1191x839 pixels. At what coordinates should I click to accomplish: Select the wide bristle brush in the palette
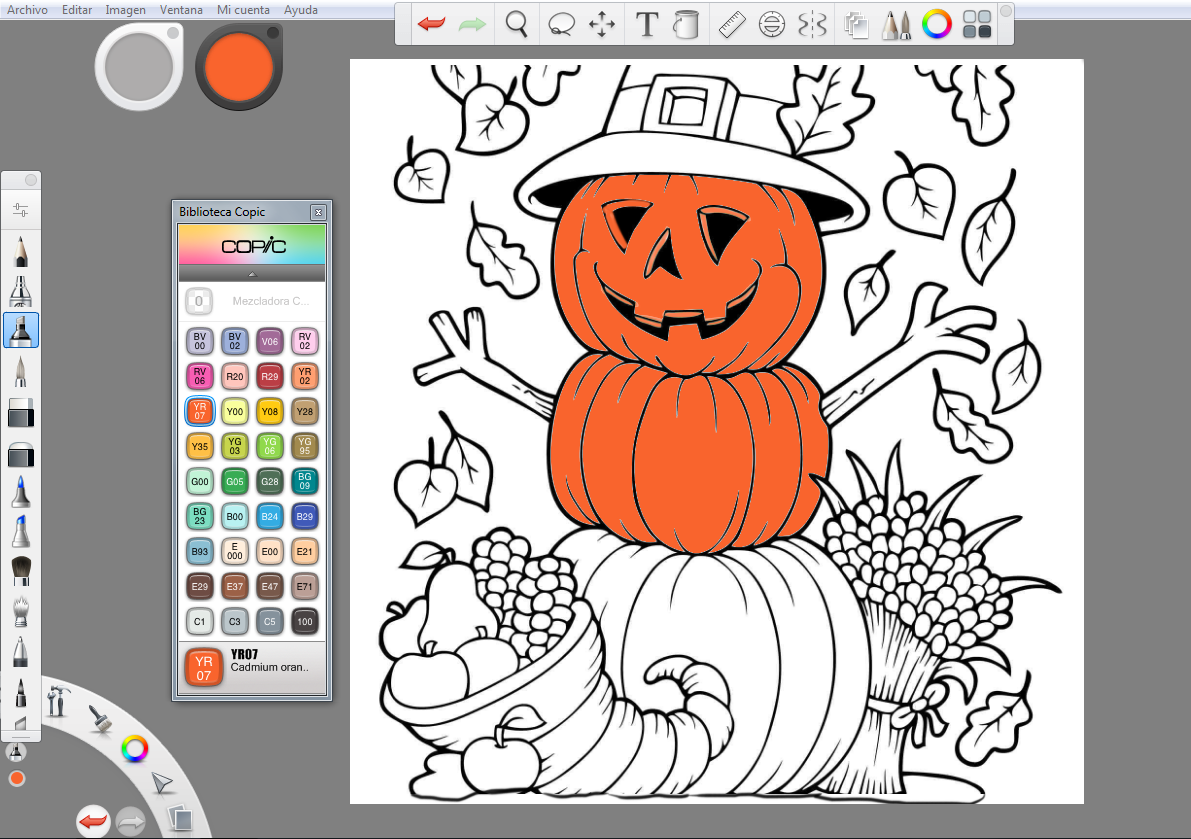click(21, 571)
